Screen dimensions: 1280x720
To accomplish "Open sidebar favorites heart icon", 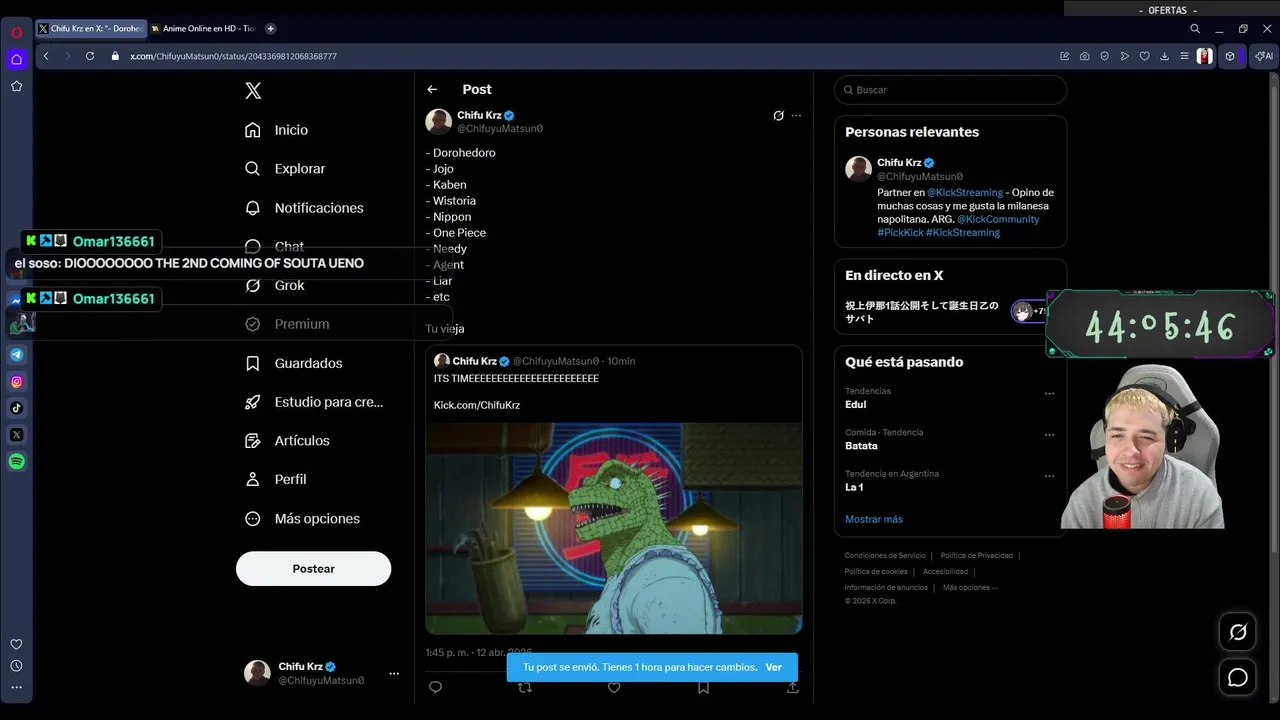I will pos(16,644).
